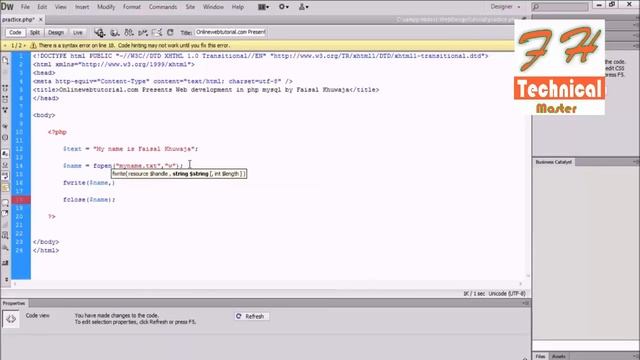Click the Collapse Full Tag coding icon
640x360 pixels.
click(5, 88)
